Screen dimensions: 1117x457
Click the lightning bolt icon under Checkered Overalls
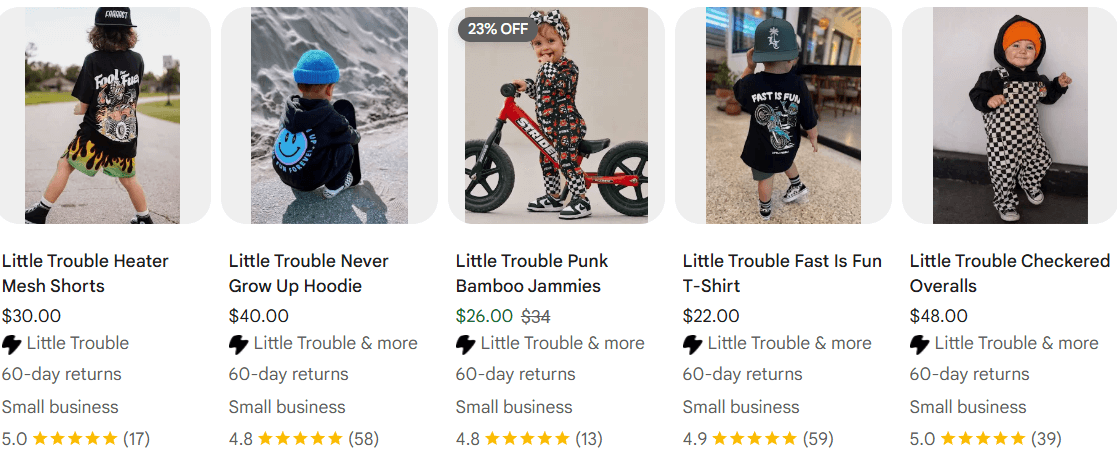pos(920,345)
